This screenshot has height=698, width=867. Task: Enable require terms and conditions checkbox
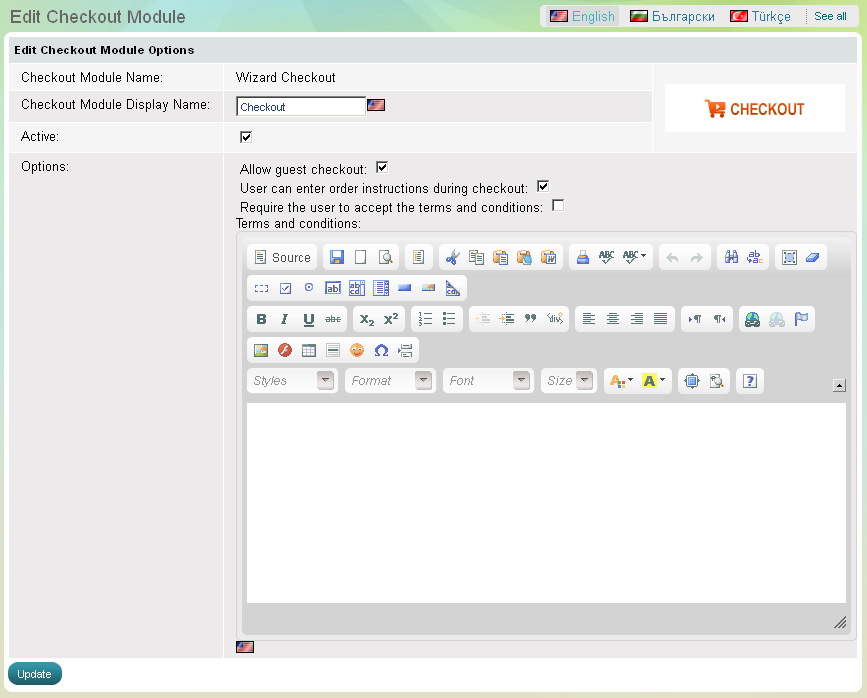[x=558, y=206]
